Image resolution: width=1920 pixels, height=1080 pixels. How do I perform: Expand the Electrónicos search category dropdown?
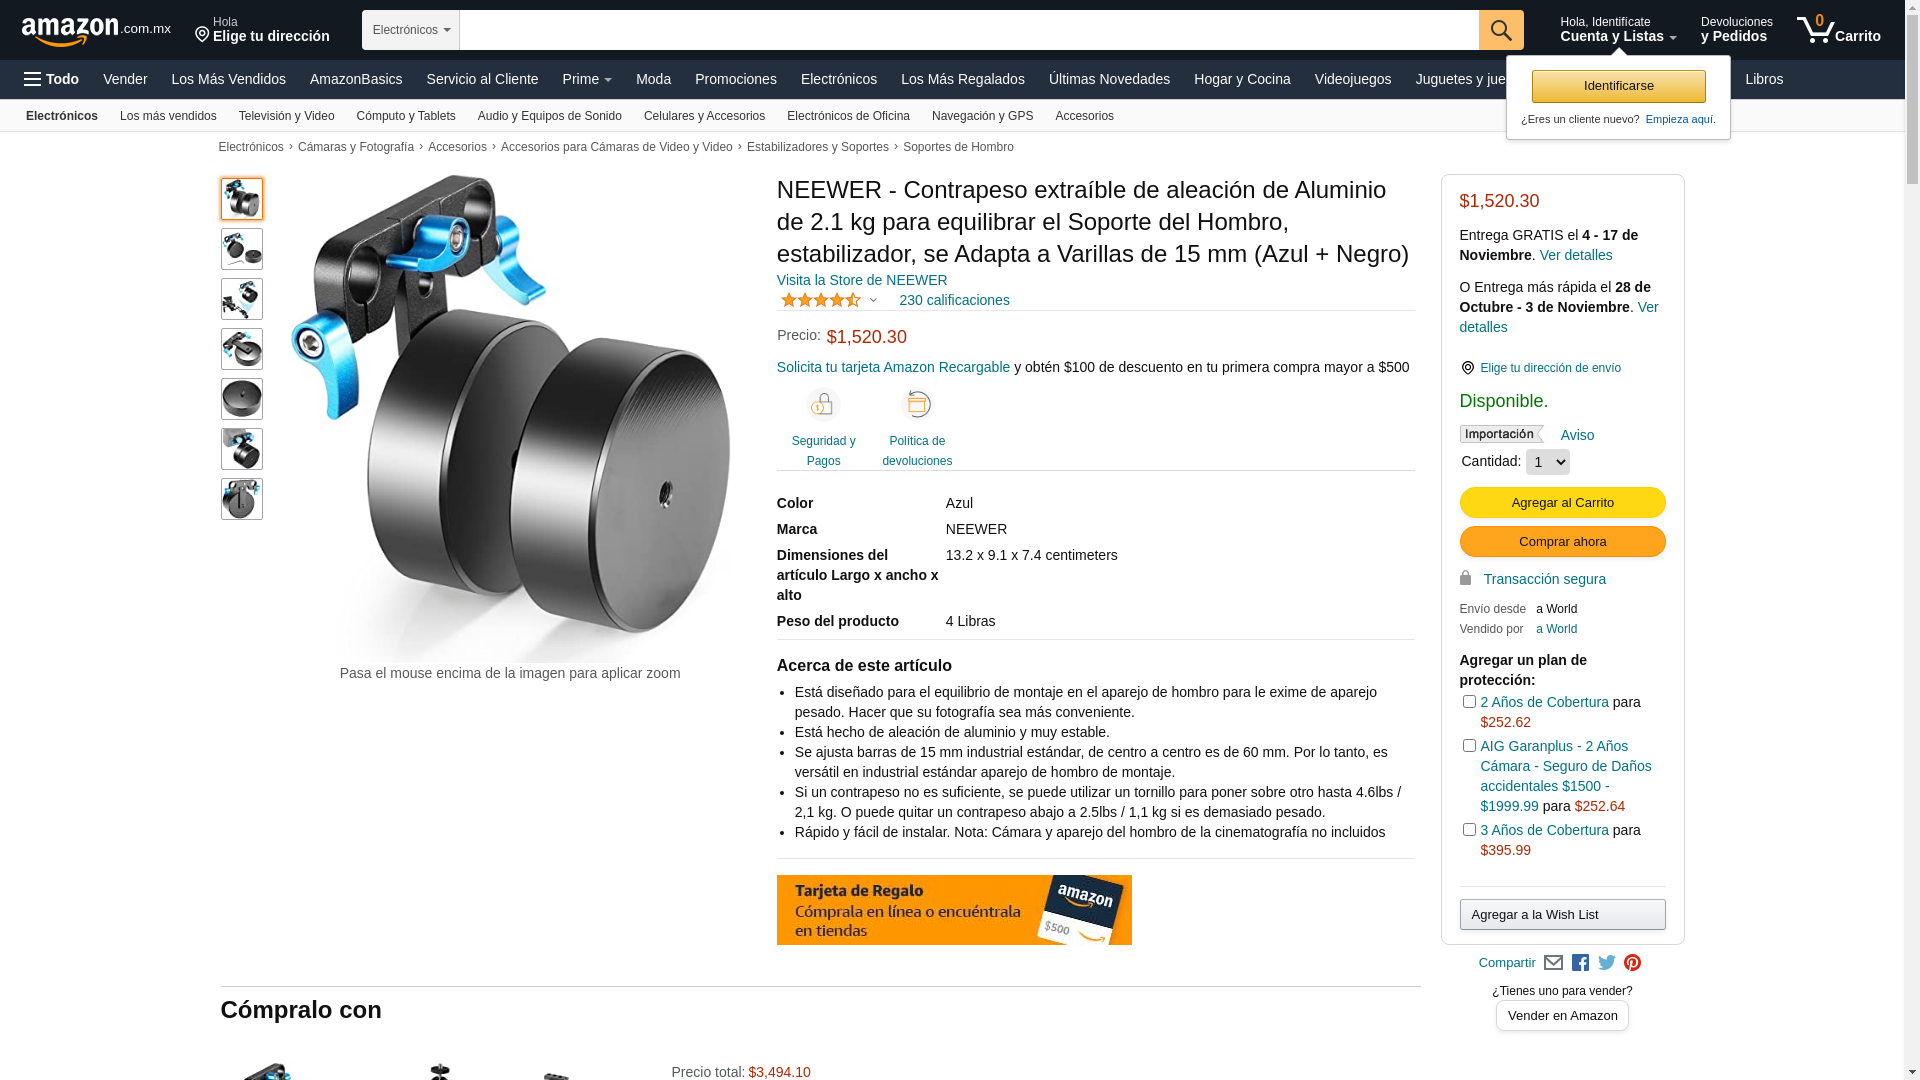pos(411,30)
